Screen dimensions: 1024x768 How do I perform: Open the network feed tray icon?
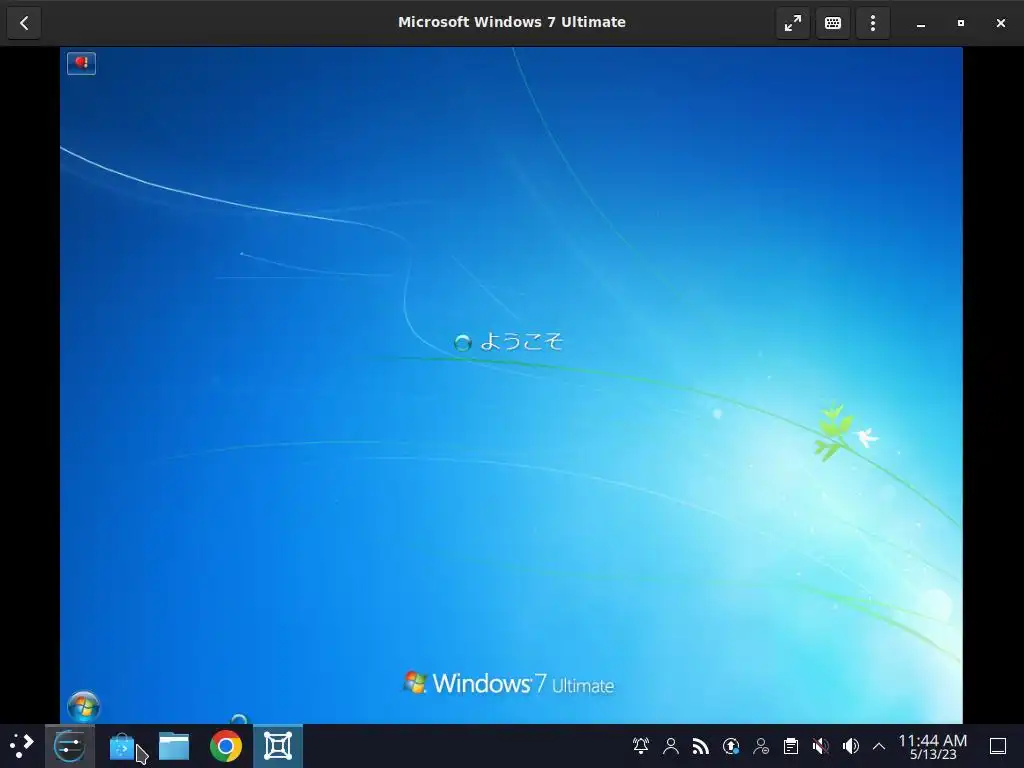[701, 746]
